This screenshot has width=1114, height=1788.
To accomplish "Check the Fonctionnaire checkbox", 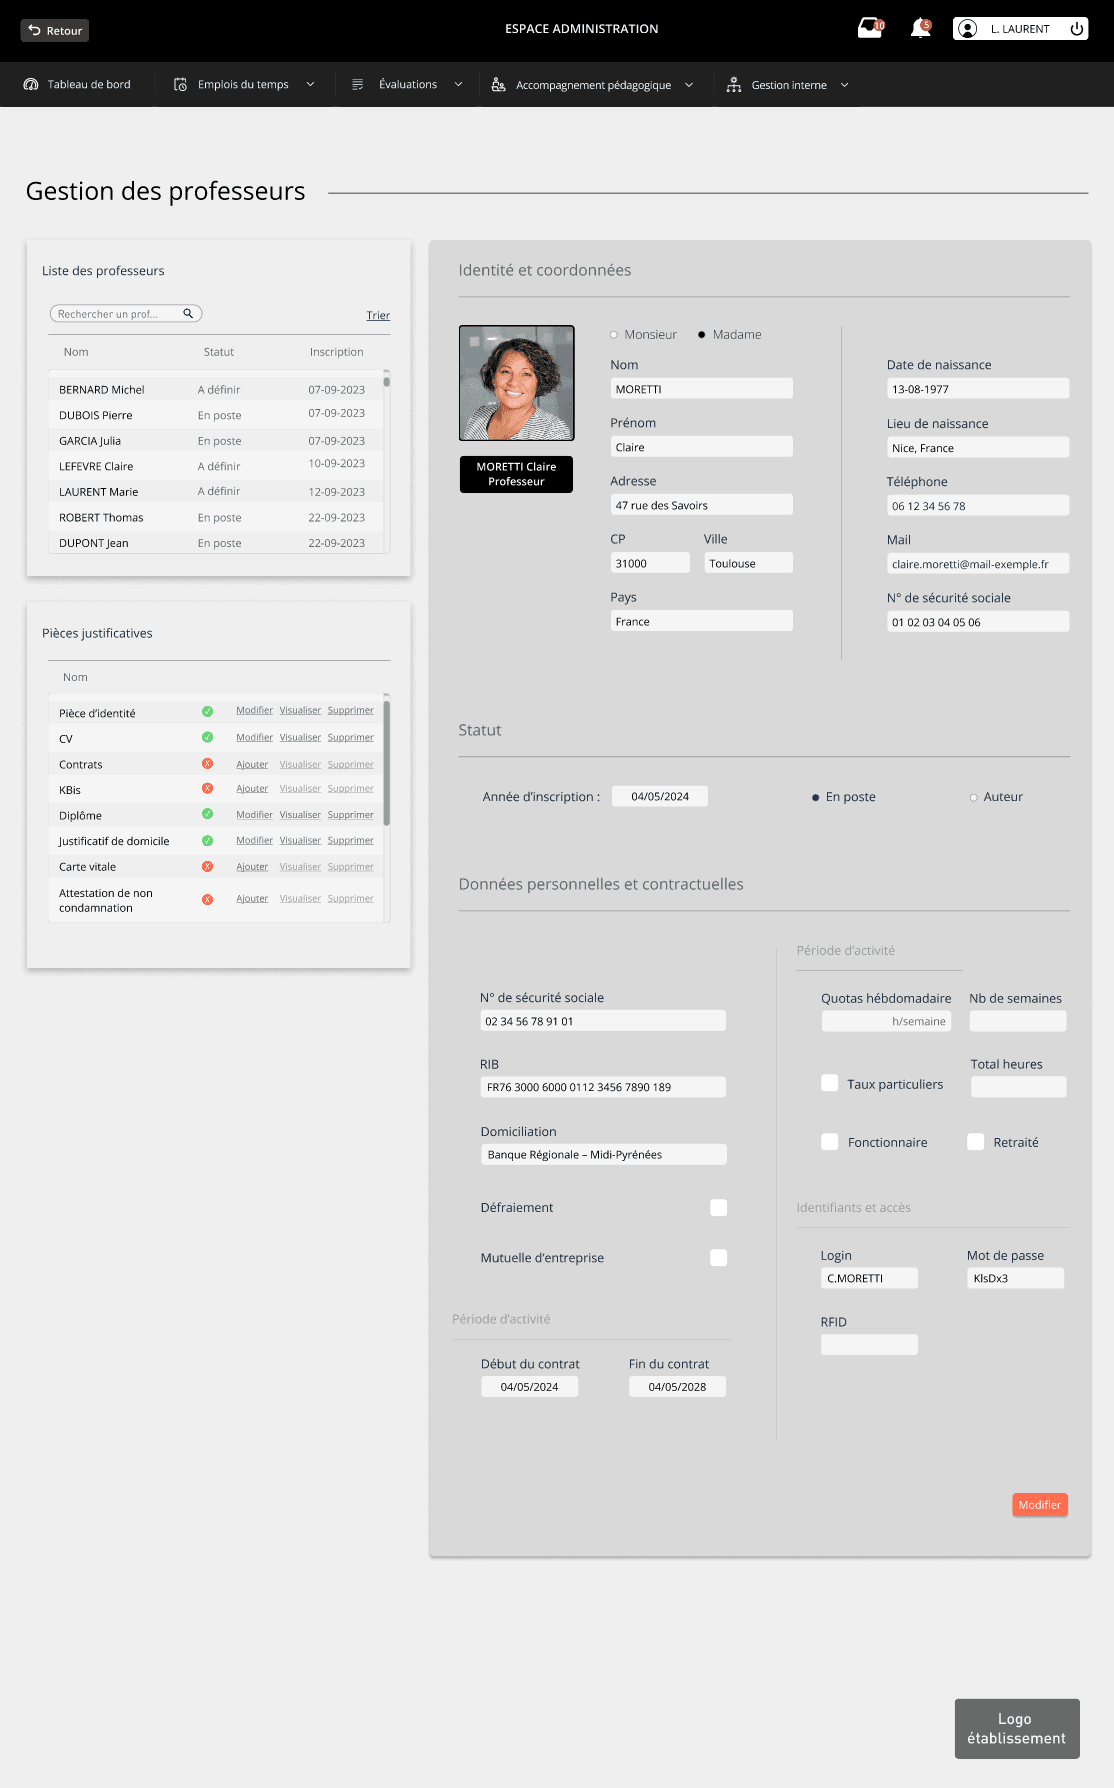I will click(x=830, y=1142).
